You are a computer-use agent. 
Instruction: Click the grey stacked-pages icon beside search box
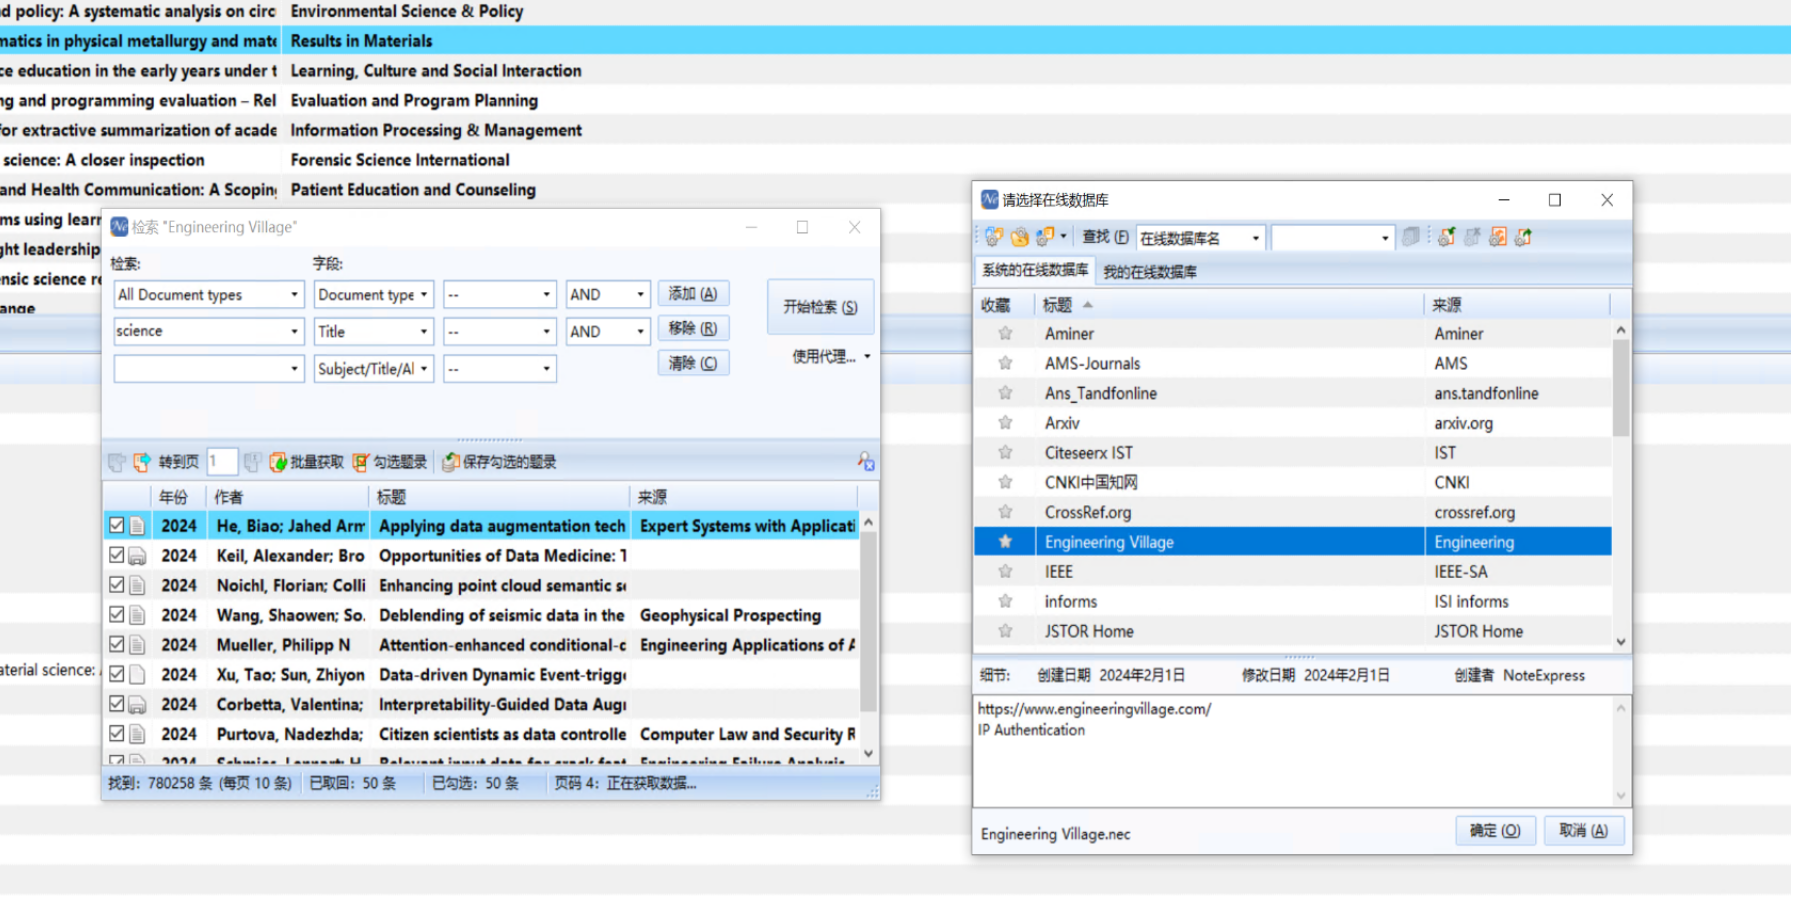(1411, 237)
